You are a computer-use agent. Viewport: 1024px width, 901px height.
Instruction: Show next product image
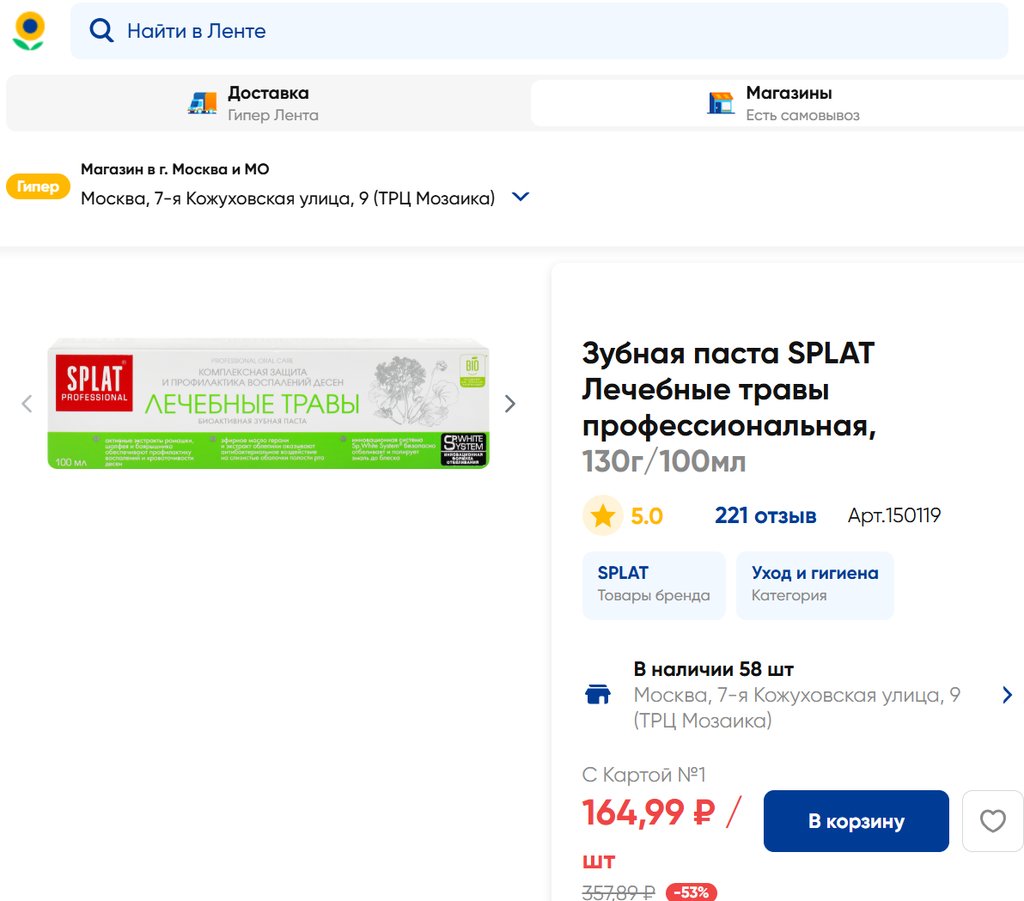point(510,404)
